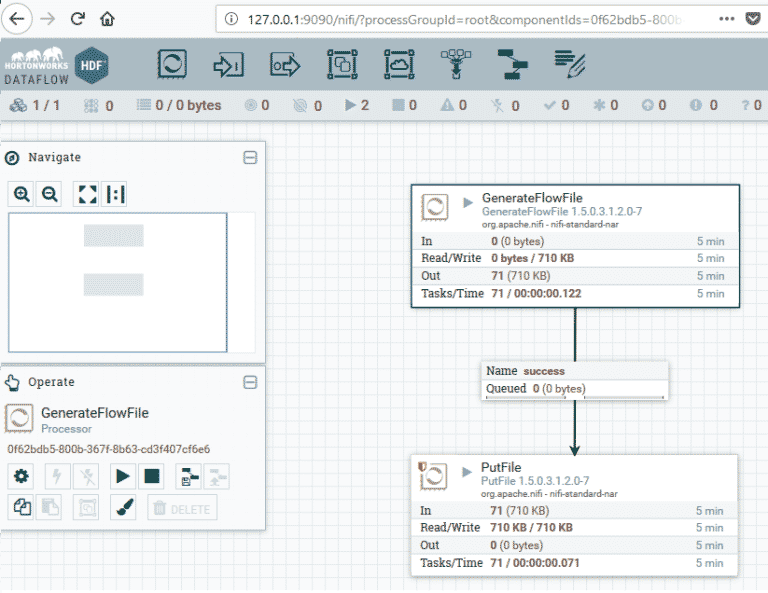Select the Processor icon in the components toolbar

point(172,65)
